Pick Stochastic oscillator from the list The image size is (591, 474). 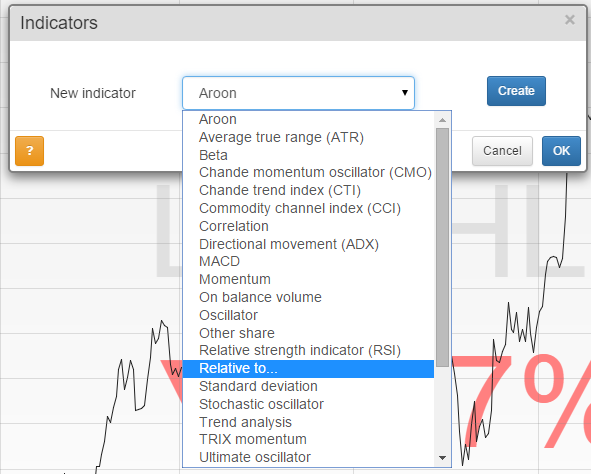pyautogui.click(x=308, y=404)
